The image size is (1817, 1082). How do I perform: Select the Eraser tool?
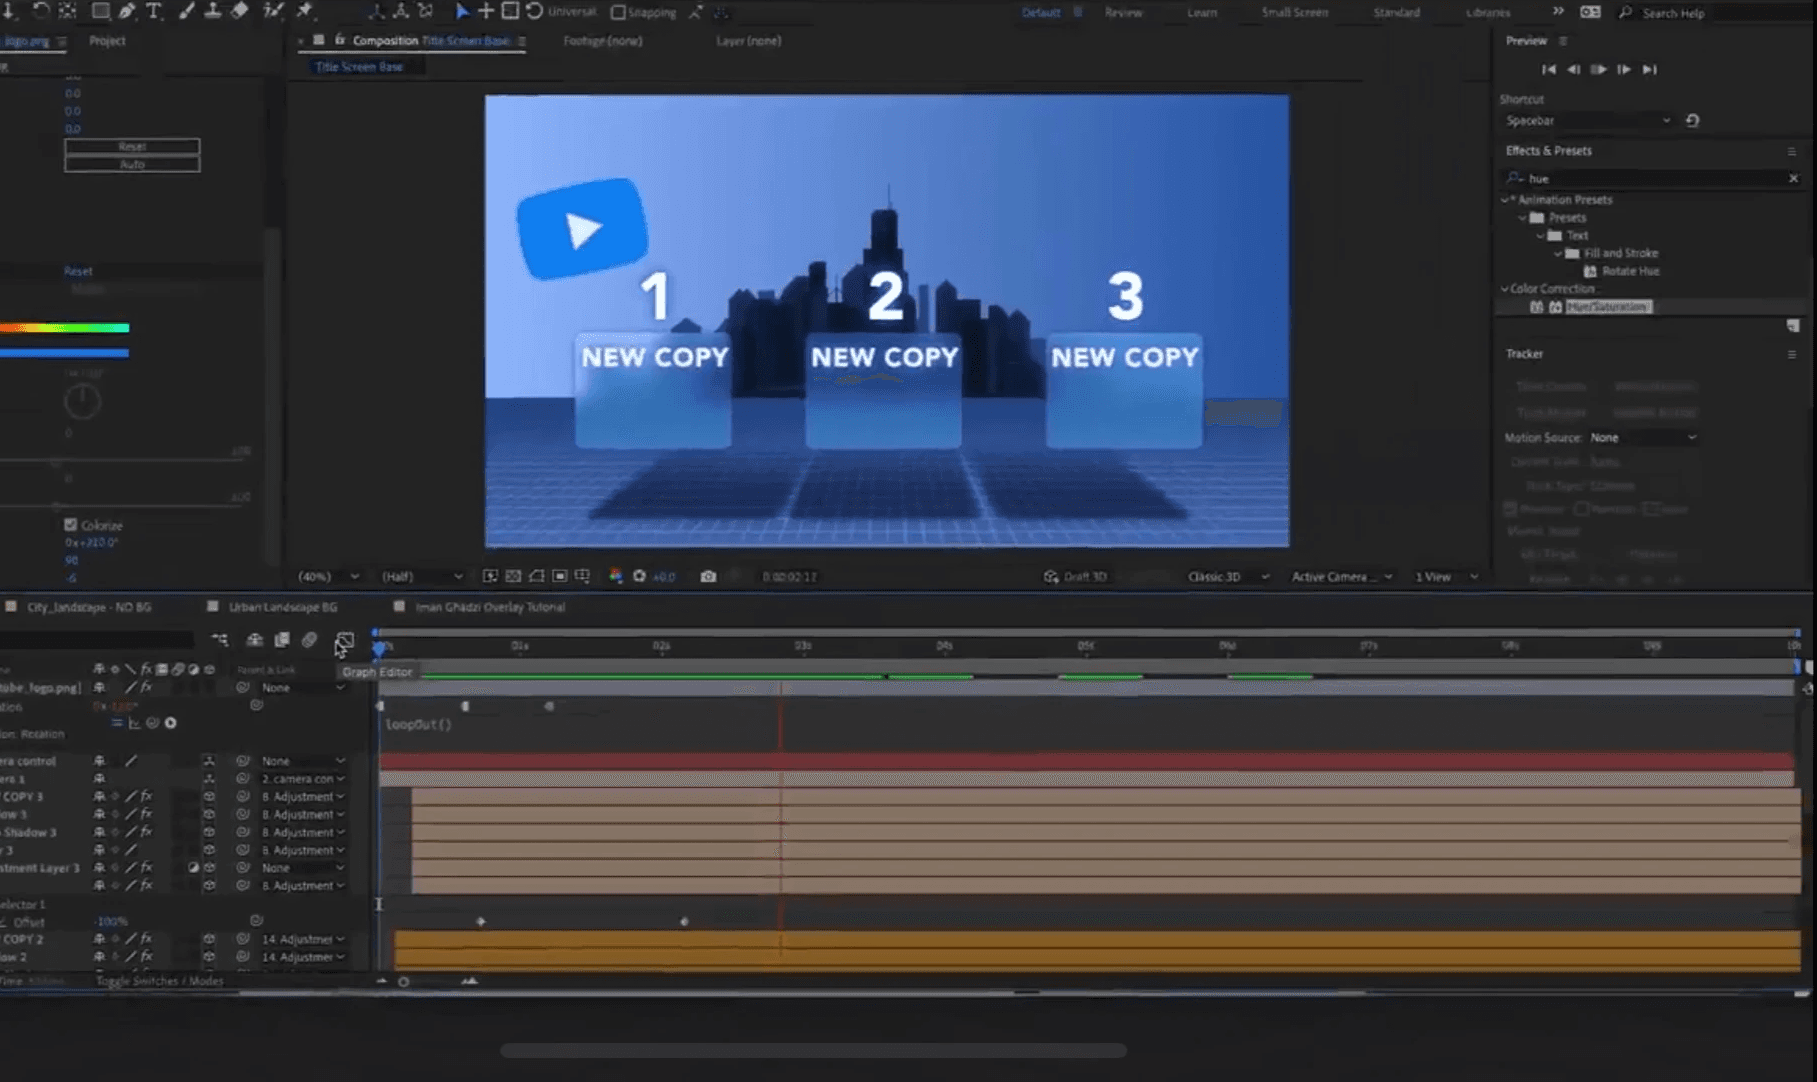click(x=240, y=11)
